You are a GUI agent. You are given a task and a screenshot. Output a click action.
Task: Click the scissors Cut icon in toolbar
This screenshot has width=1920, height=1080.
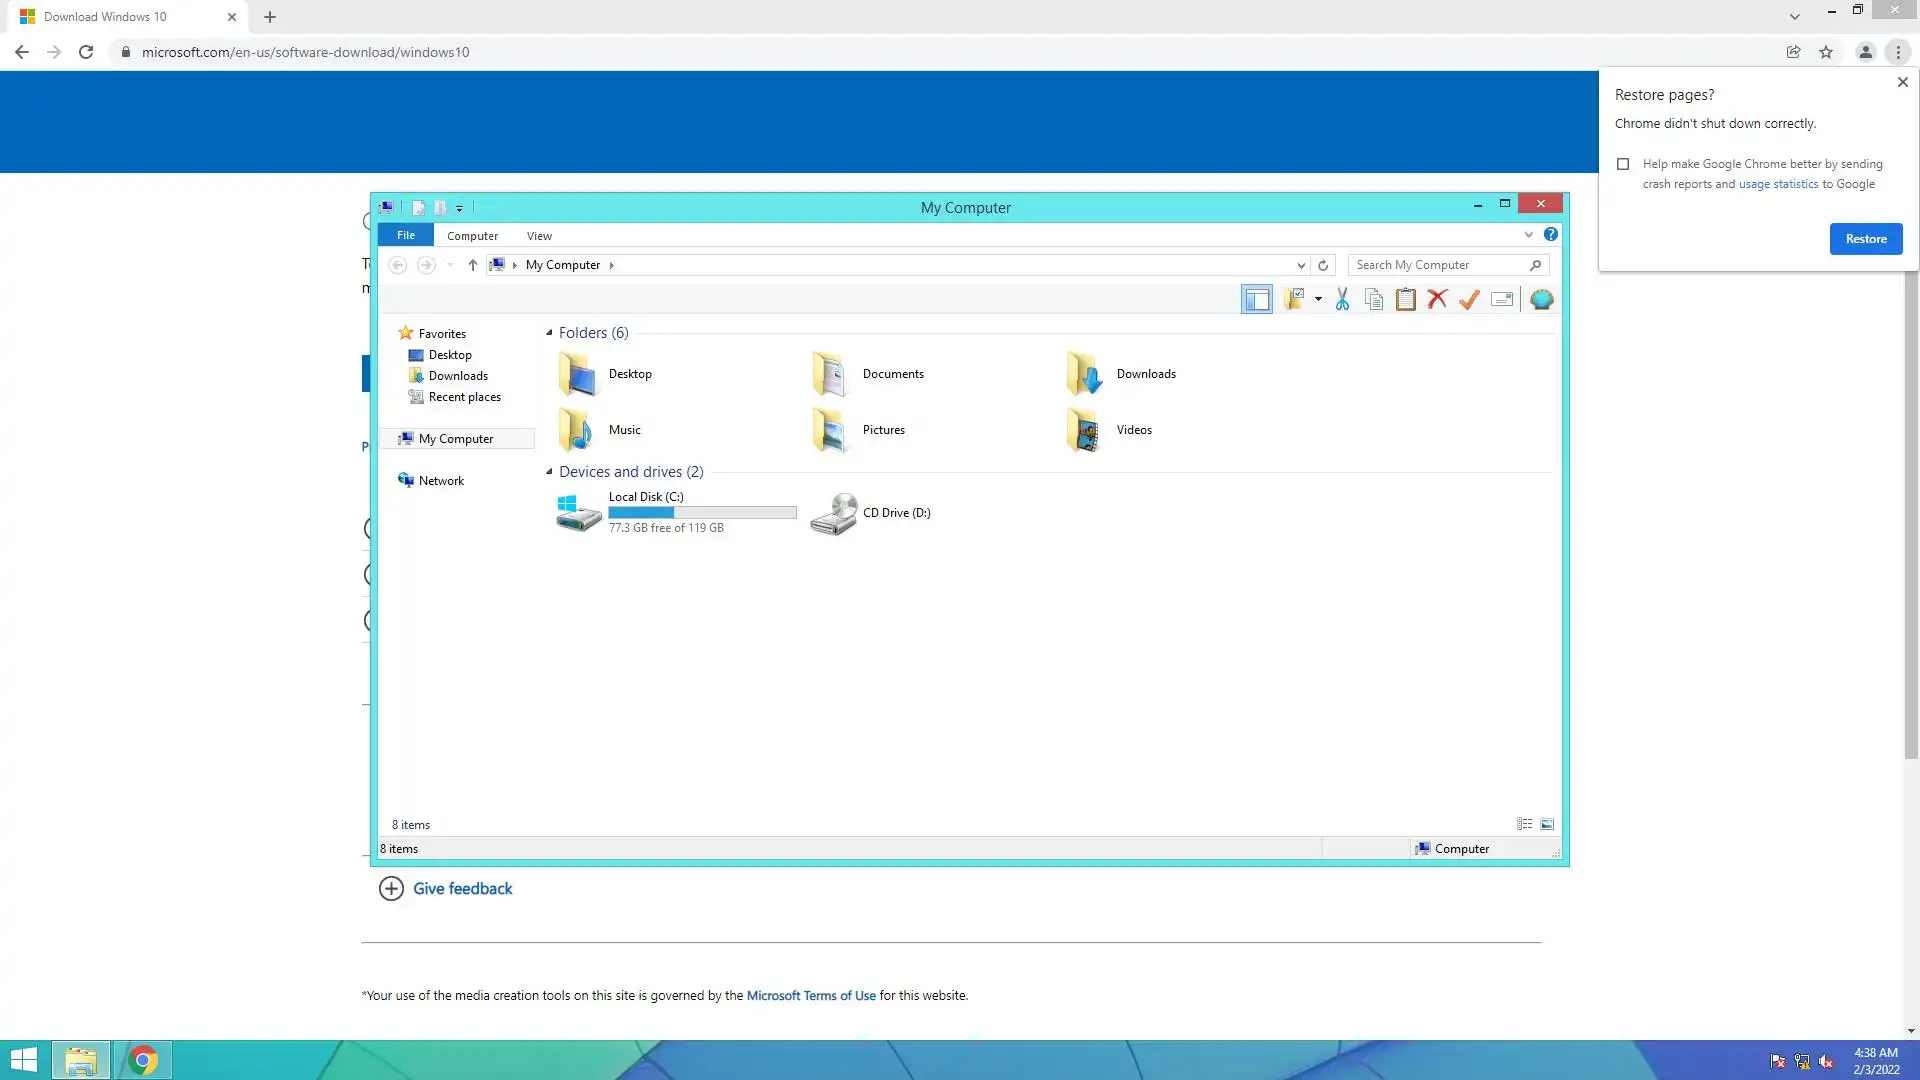1342,299
